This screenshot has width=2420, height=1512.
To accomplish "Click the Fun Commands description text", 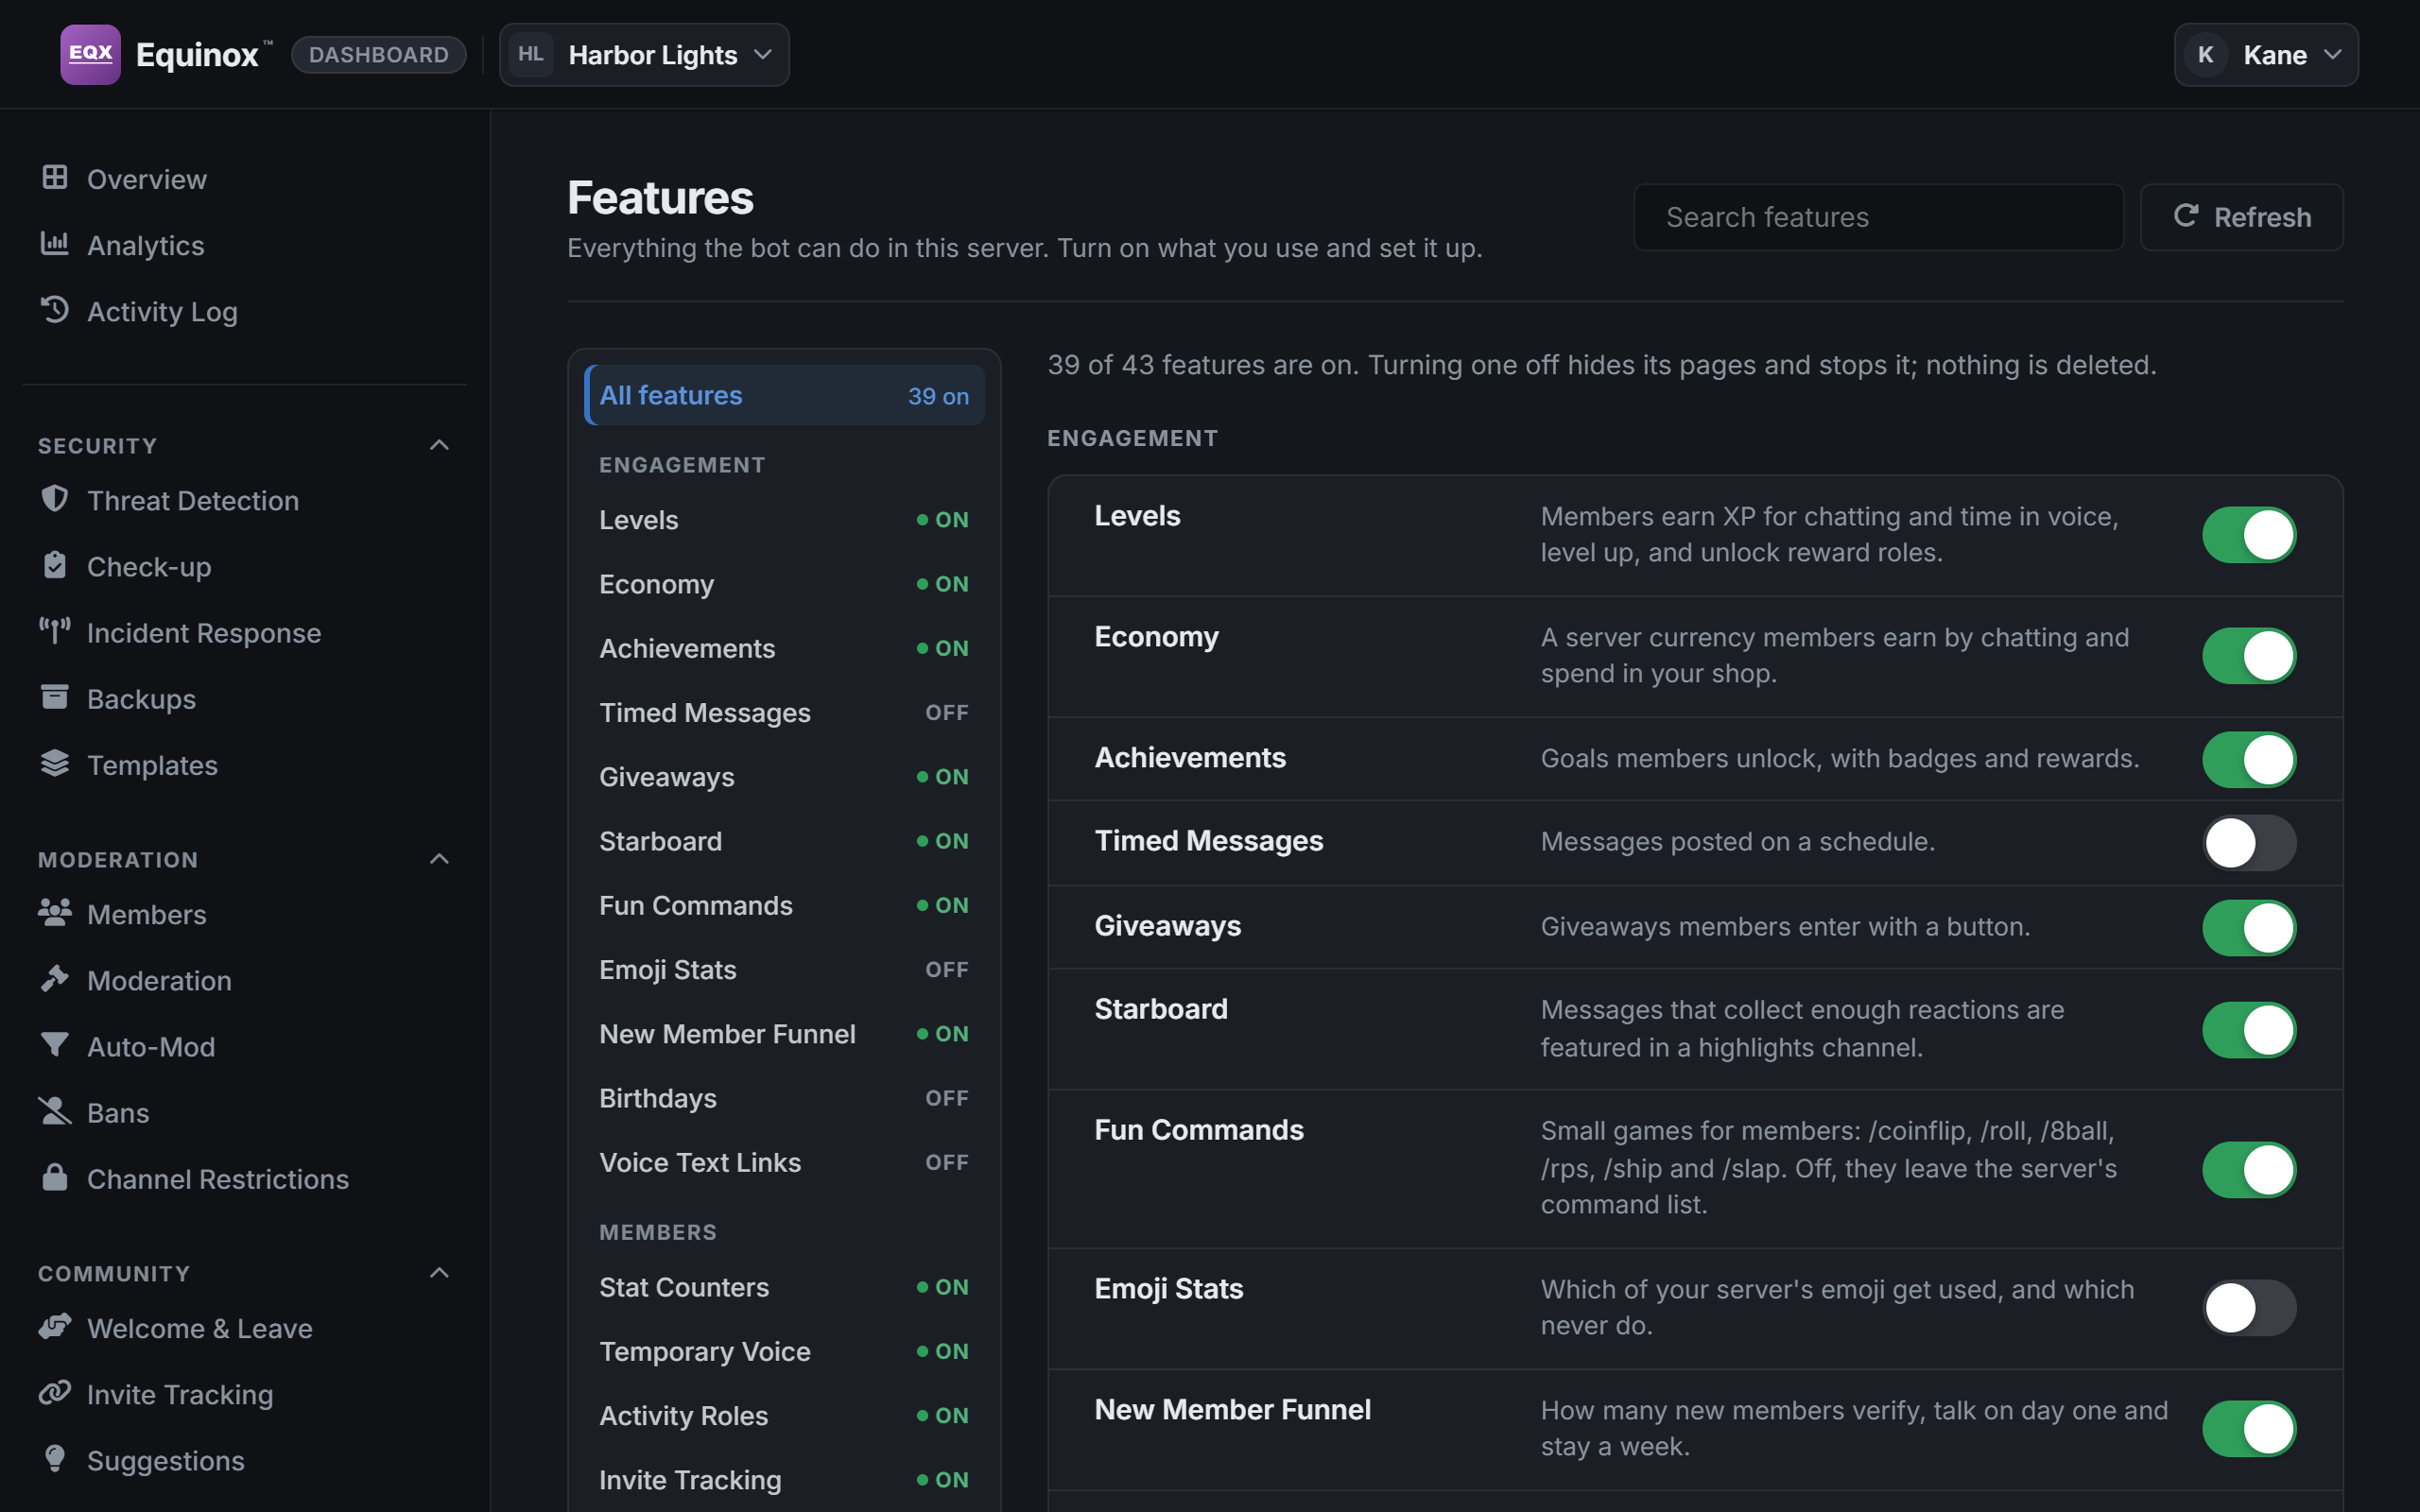I will point(1828,1167).
